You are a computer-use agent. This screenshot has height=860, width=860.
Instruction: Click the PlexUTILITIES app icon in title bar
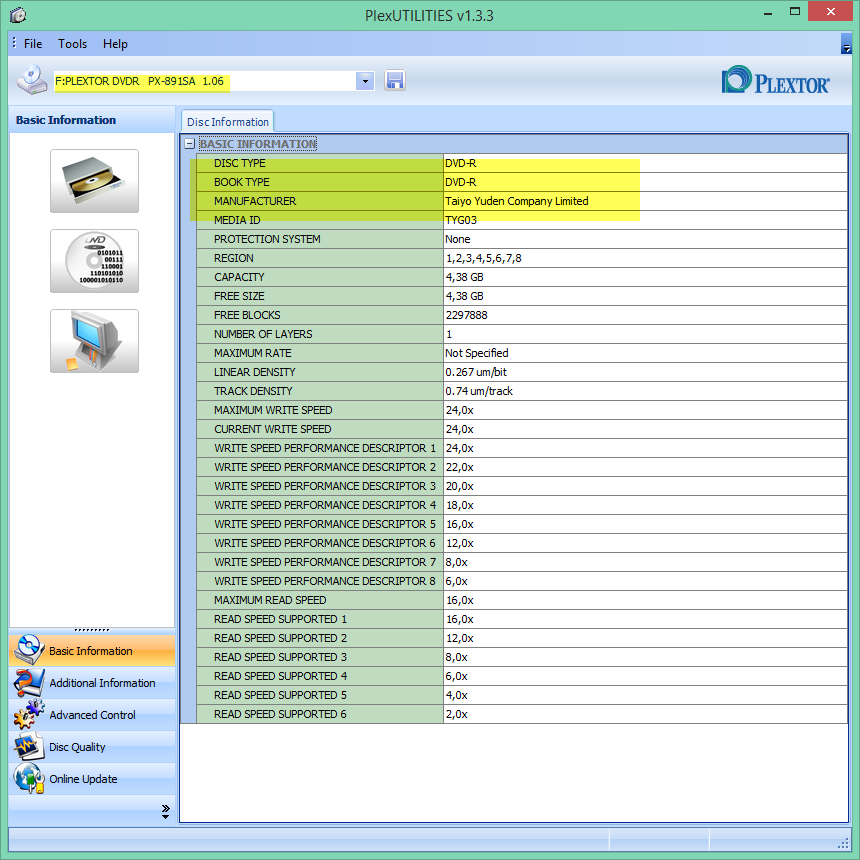pyautogui.click(x=18, y=15)
